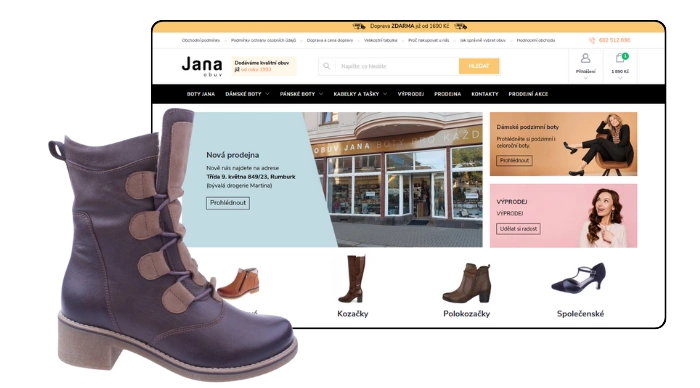Click the Jana obuv logo

(202, 67)
